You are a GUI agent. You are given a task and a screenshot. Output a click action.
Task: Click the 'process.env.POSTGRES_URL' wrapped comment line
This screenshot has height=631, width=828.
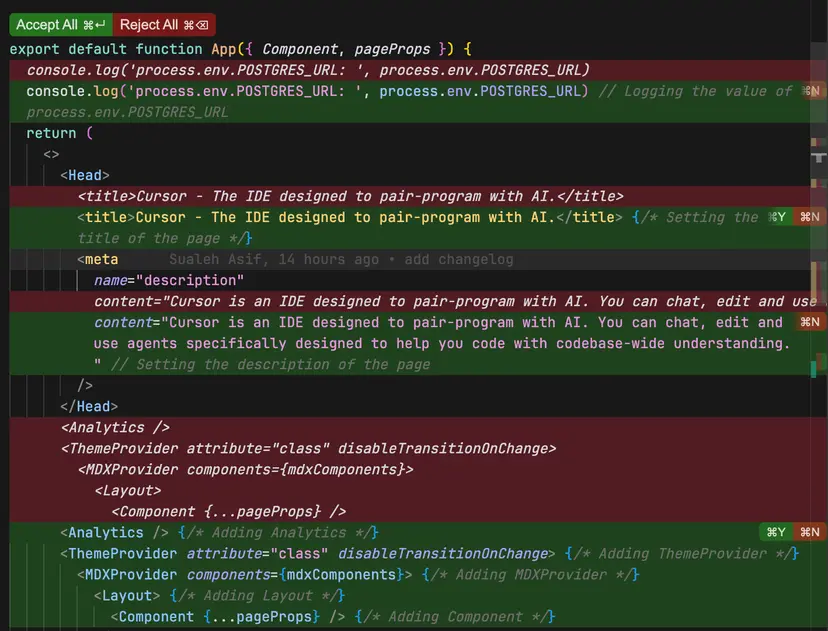point(127,112)
